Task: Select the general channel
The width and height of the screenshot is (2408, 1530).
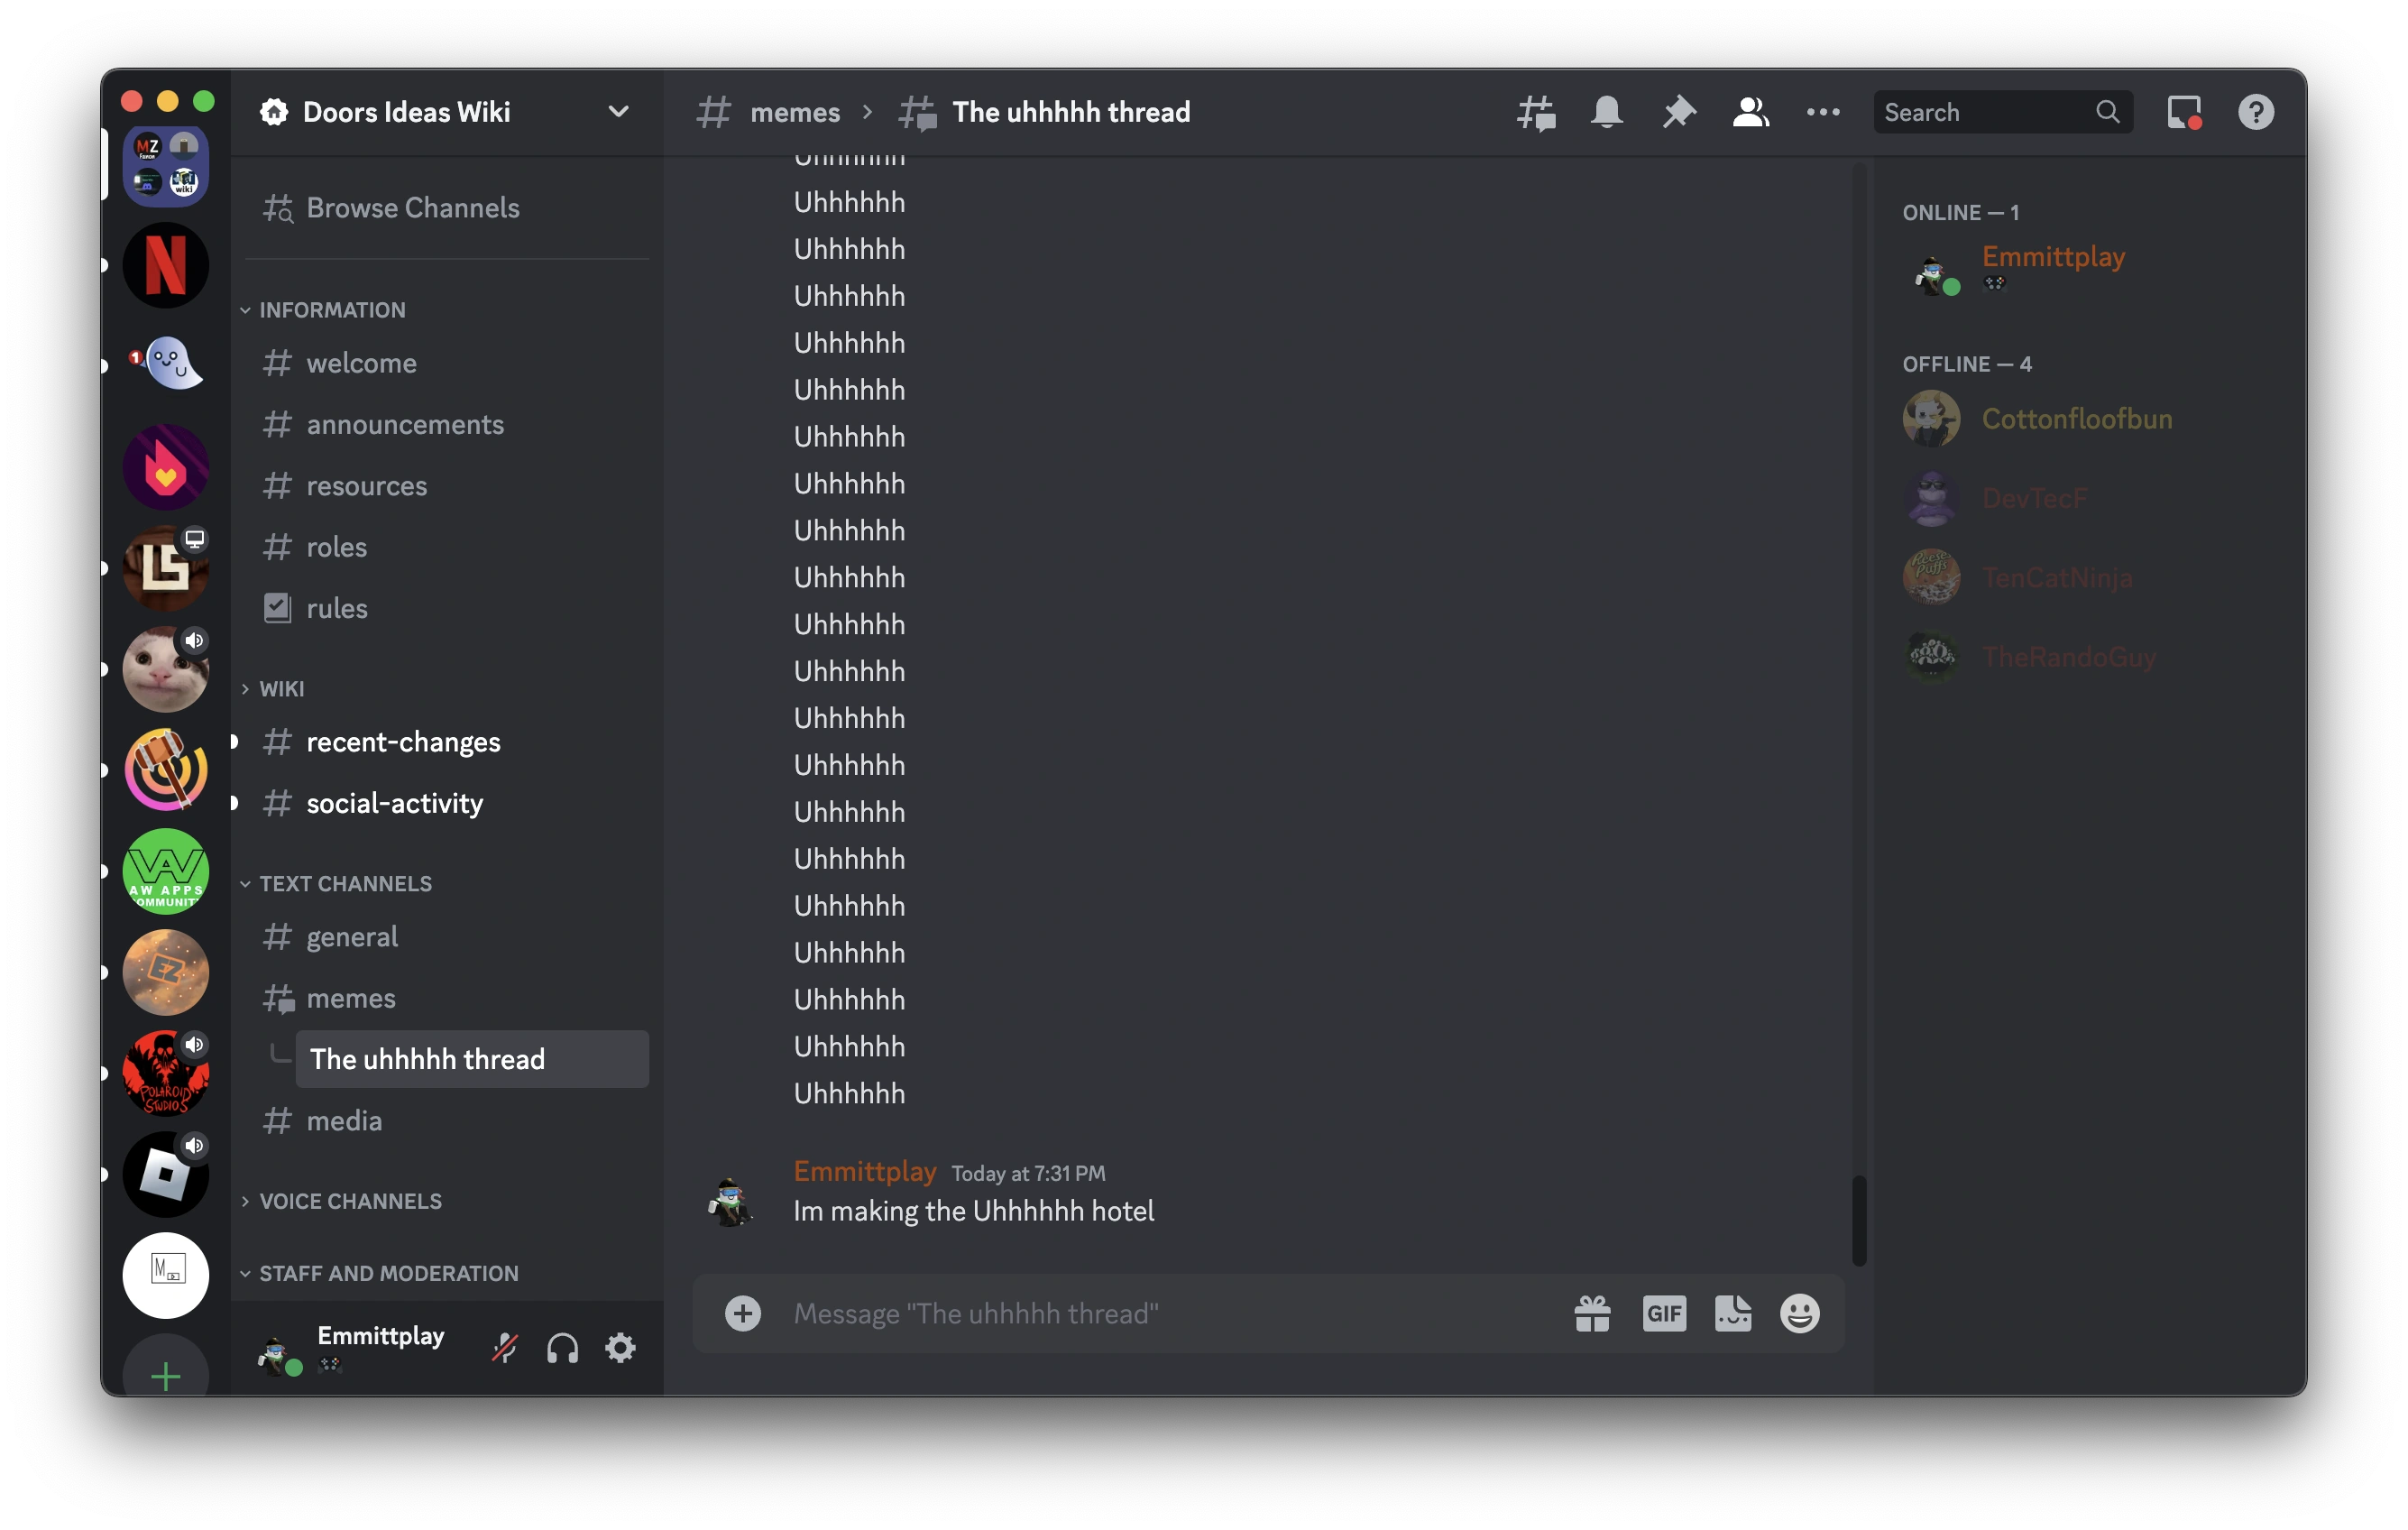Action: point(352,937)
